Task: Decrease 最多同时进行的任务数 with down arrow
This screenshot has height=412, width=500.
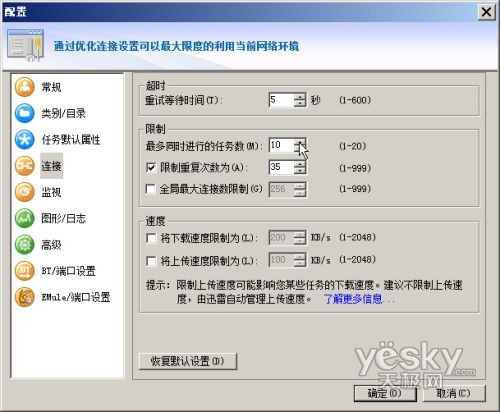Action: pyautogui.click(x=300, y=149)
